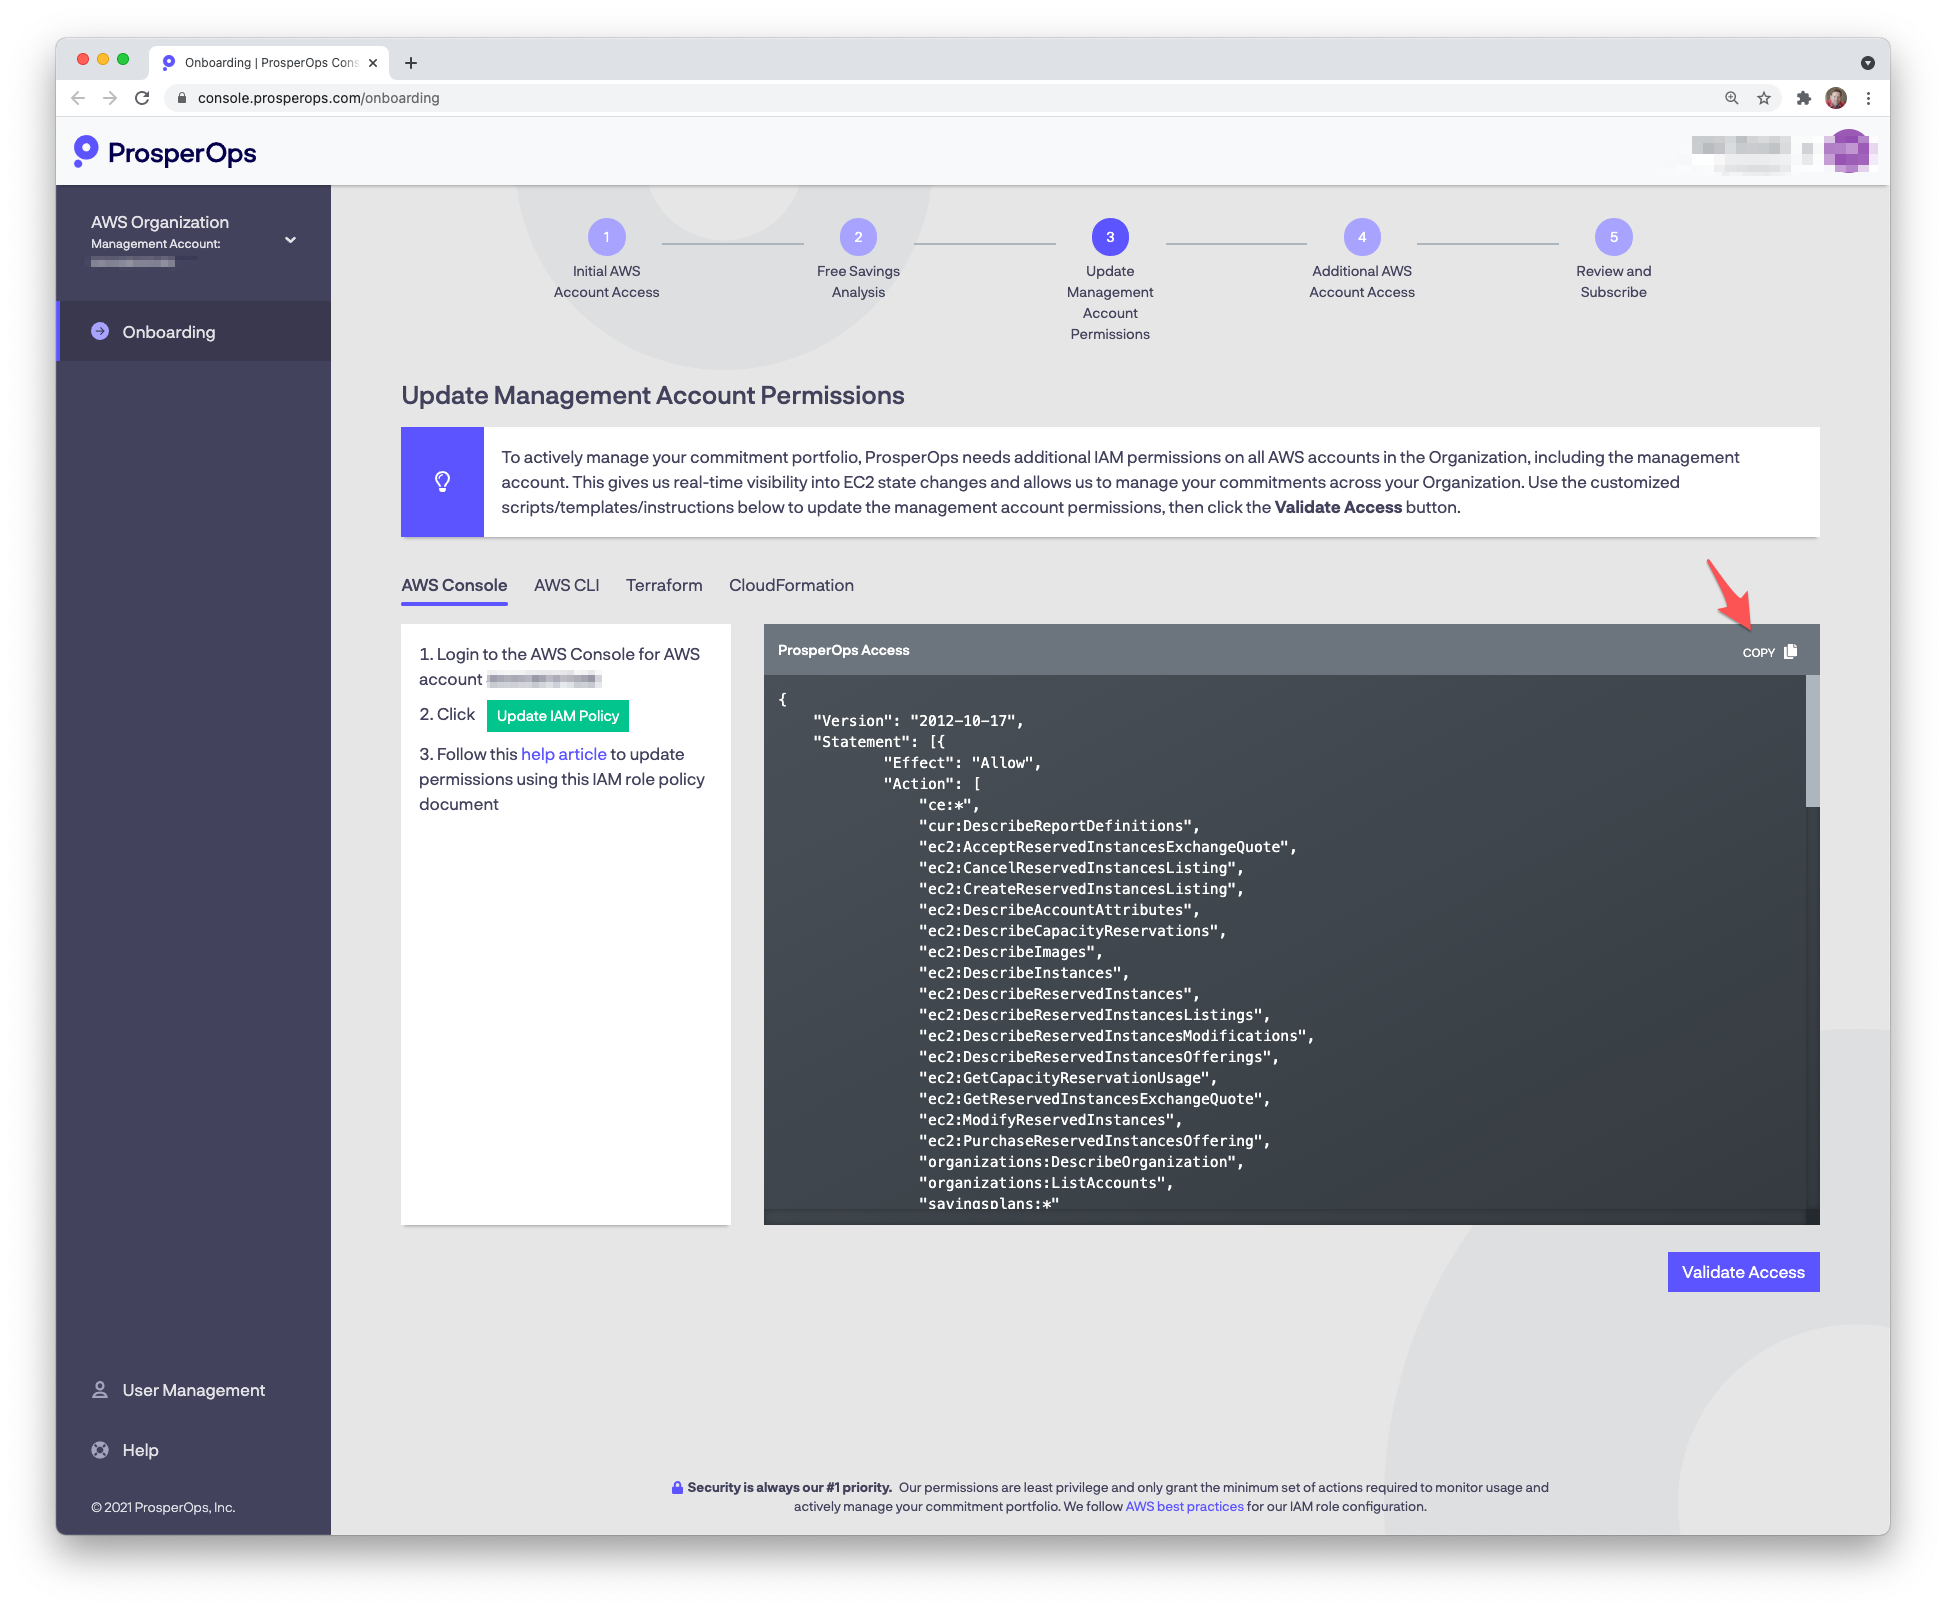Open Help in the sidebar
Image resolution: width=1946 pixels, height=1609 pixels.
pyautogui.click(x=140, y=1450)
